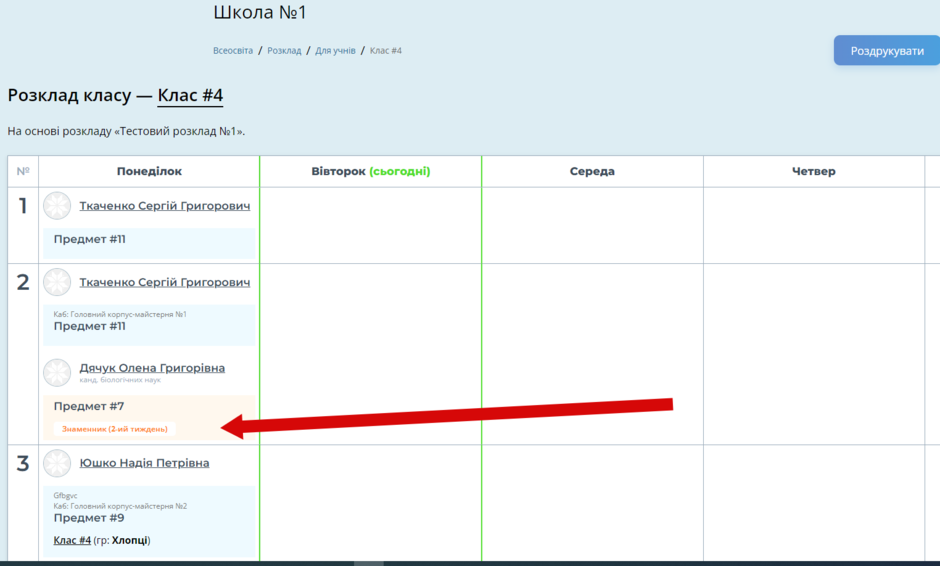Click the Предмет #9 subject text
Image resolution: width=940 pixels, height=566 pixels.
pos(89,517)
